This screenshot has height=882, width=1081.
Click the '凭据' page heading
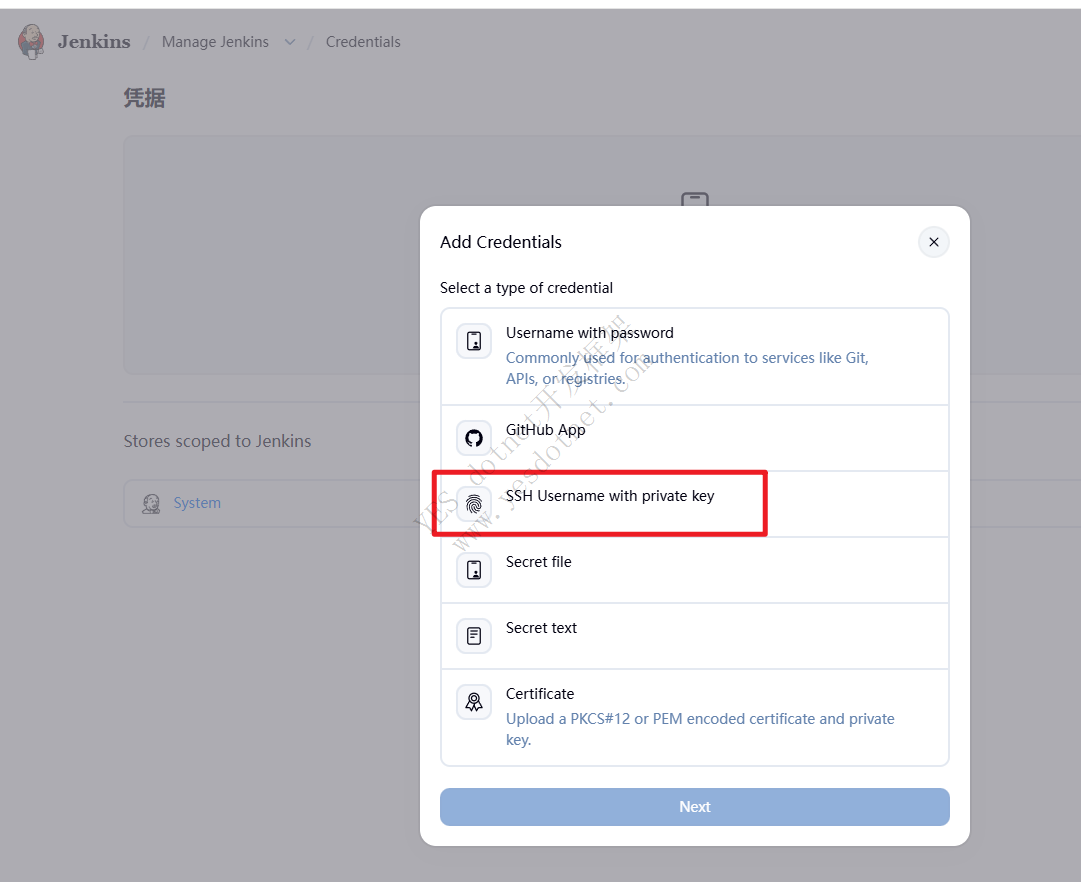pyautogui.click(x=144, y=98)
